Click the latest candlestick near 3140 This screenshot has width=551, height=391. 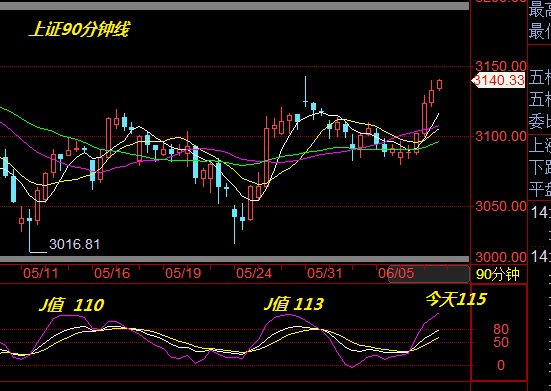tap(439, 85)
